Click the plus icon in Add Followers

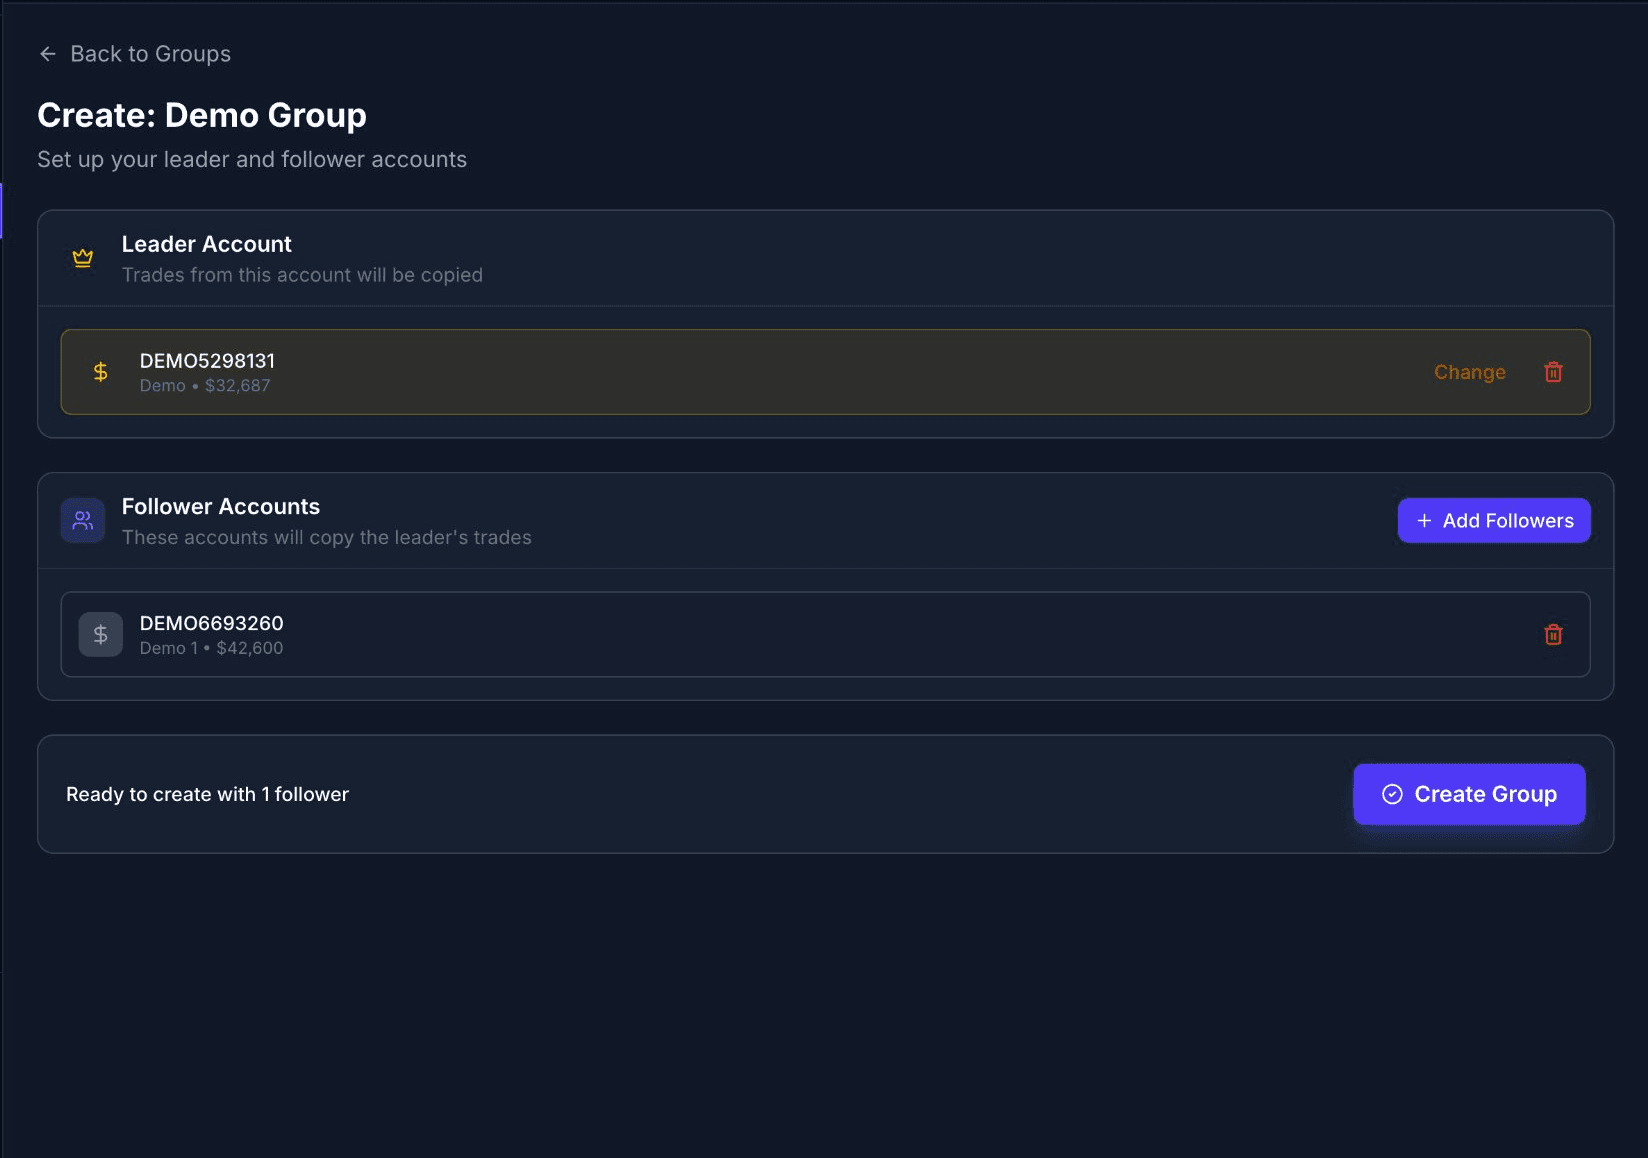tap(1423, 520)
